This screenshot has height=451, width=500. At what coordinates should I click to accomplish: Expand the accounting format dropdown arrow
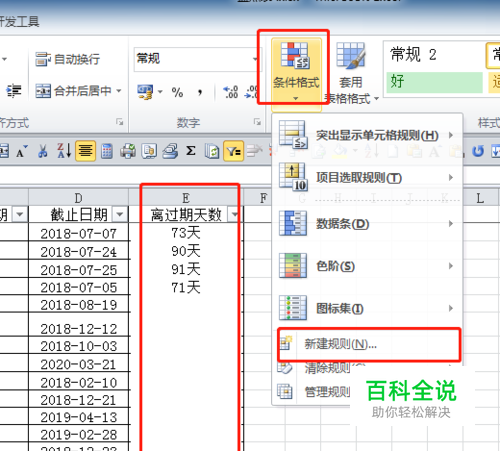tap(160, 92)
